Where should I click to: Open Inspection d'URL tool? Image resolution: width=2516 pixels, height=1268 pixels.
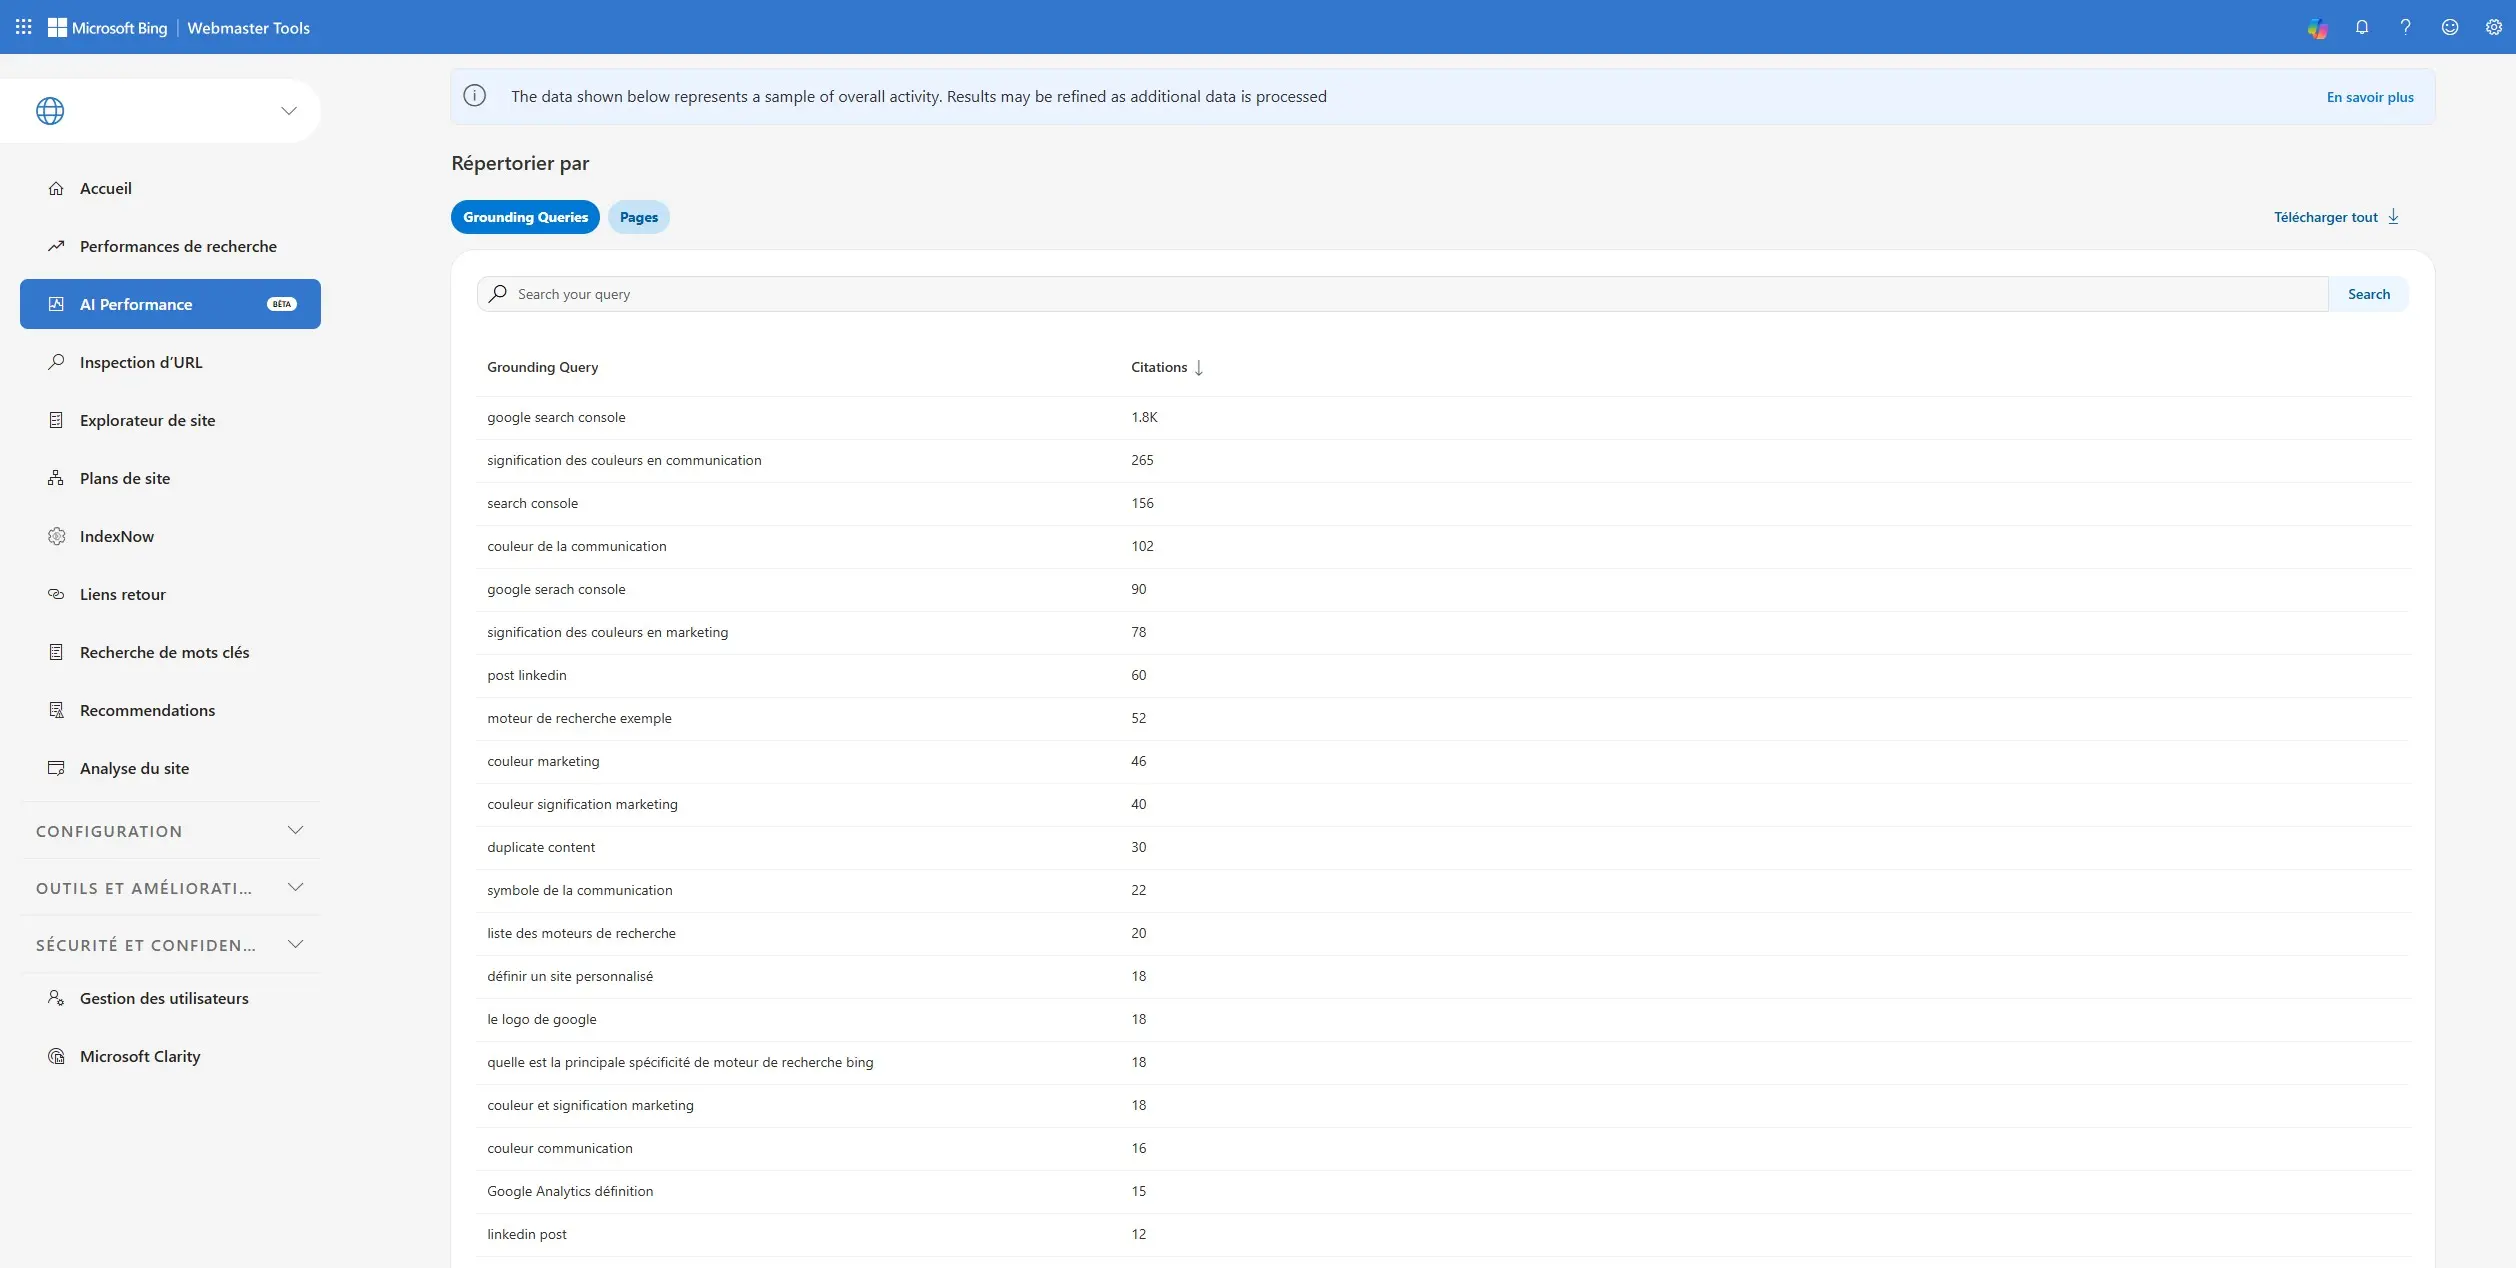[140, 361]
